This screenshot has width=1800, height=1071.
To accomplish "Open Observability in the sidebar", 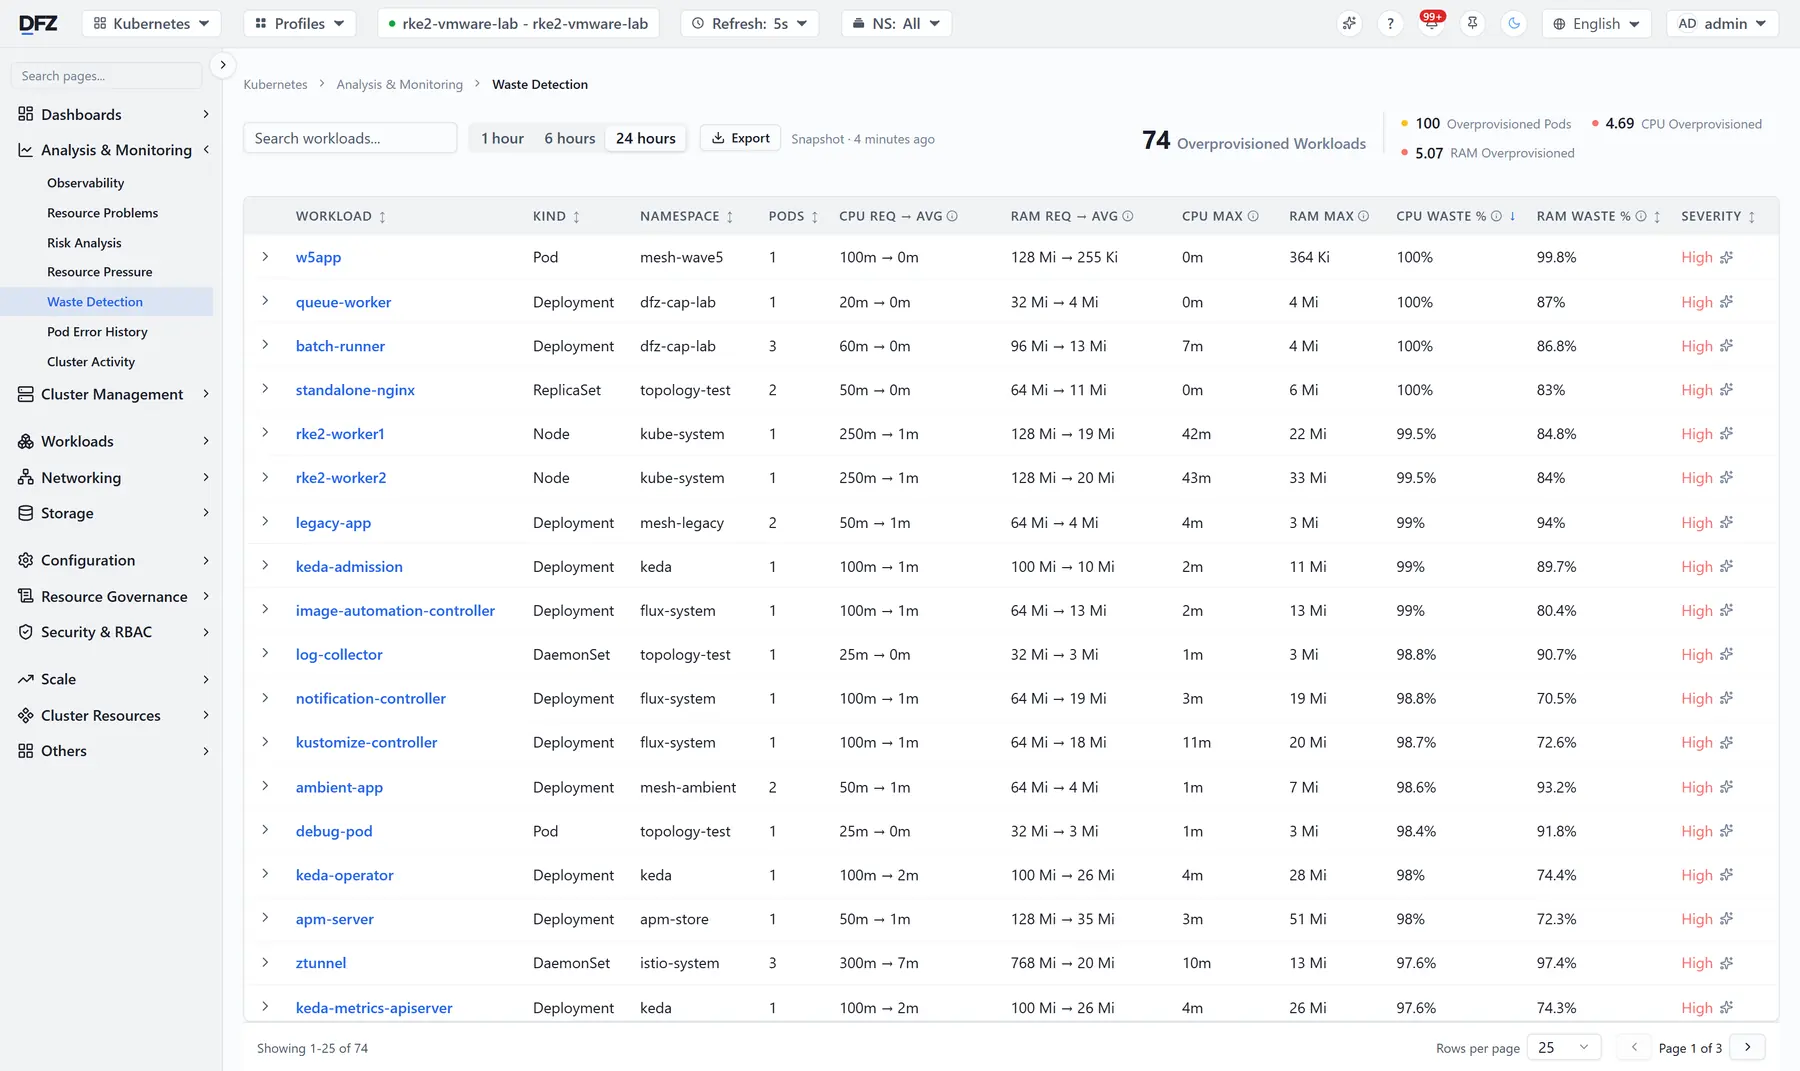I will (86, 183).
